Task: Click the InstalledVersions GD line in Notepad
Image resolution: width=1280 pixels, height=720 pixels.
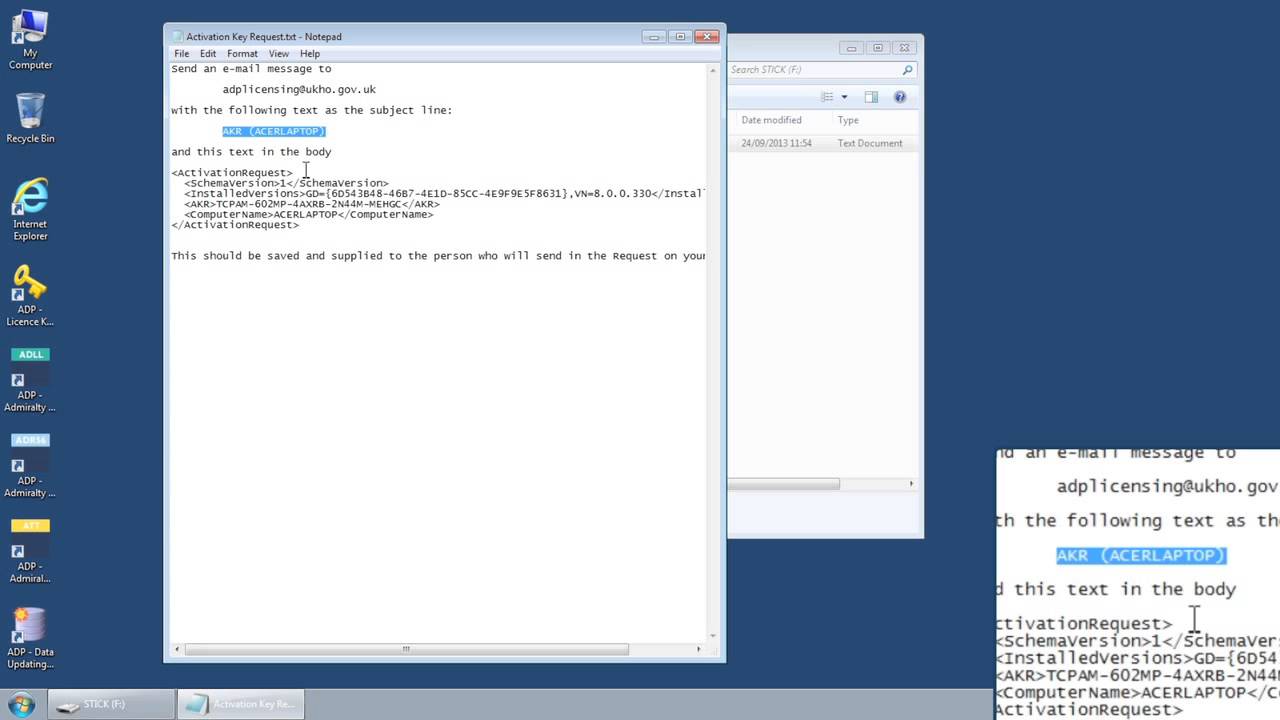Action: coord(444,193)
